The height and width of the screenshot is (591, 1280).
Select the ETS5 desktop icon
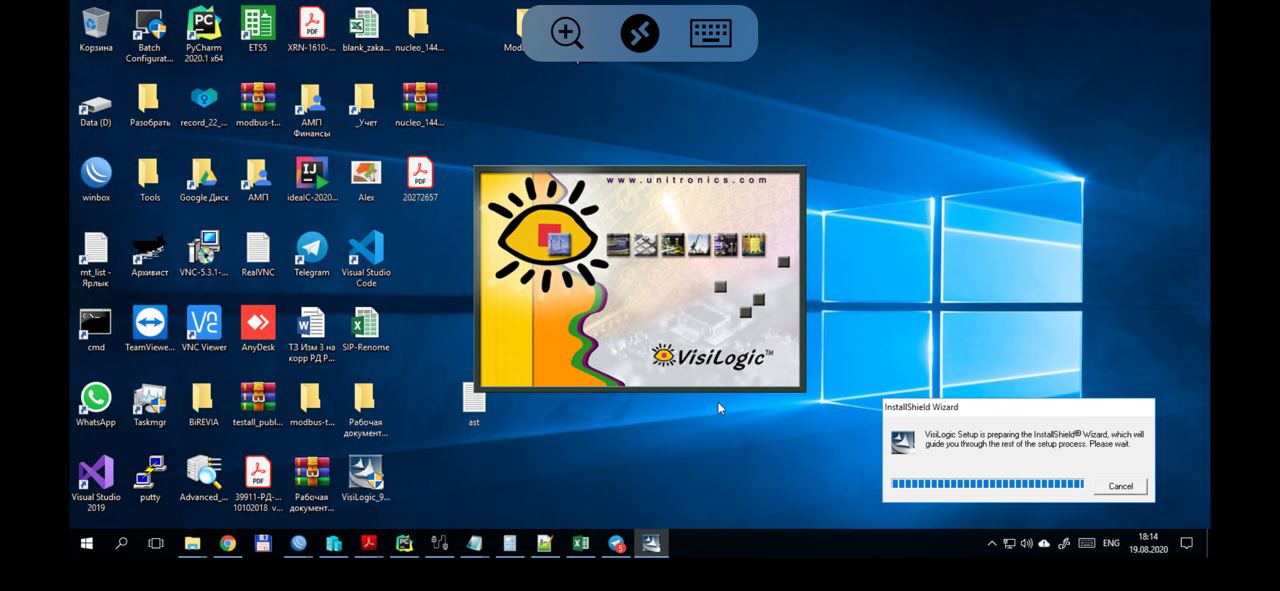click(258, 30)
